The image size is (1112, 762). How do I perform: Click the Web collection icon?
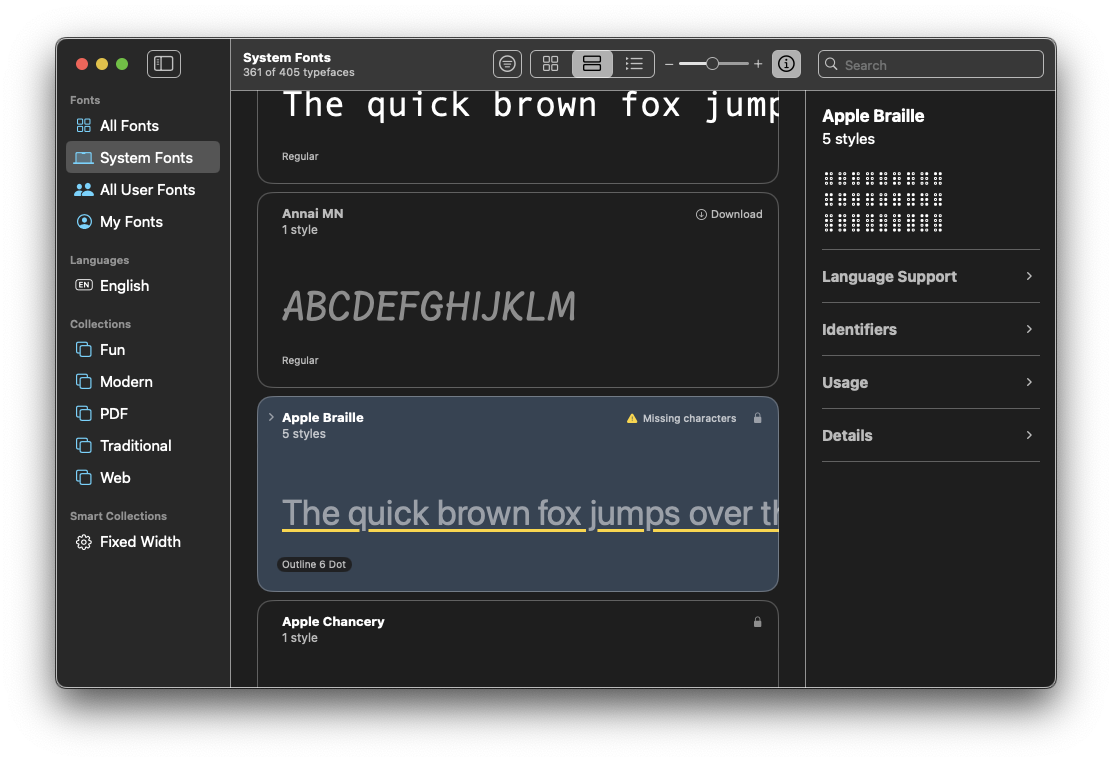84,477
